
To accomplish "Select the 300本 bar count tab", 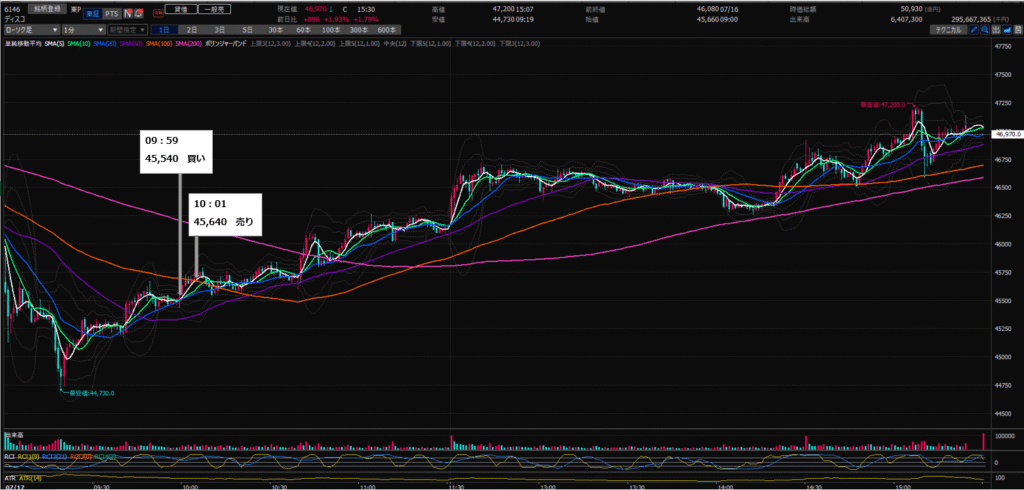I will click(359, 30).
